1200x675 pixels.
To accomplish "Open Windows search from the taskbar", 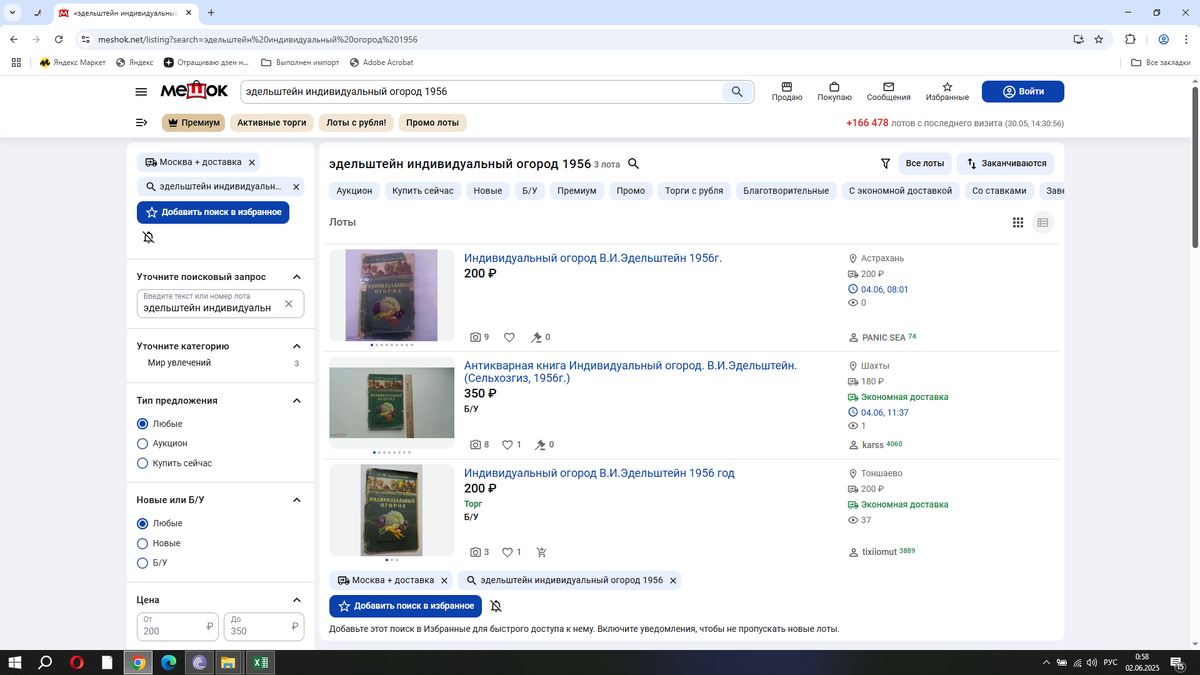I will click(x=45, y=662).
